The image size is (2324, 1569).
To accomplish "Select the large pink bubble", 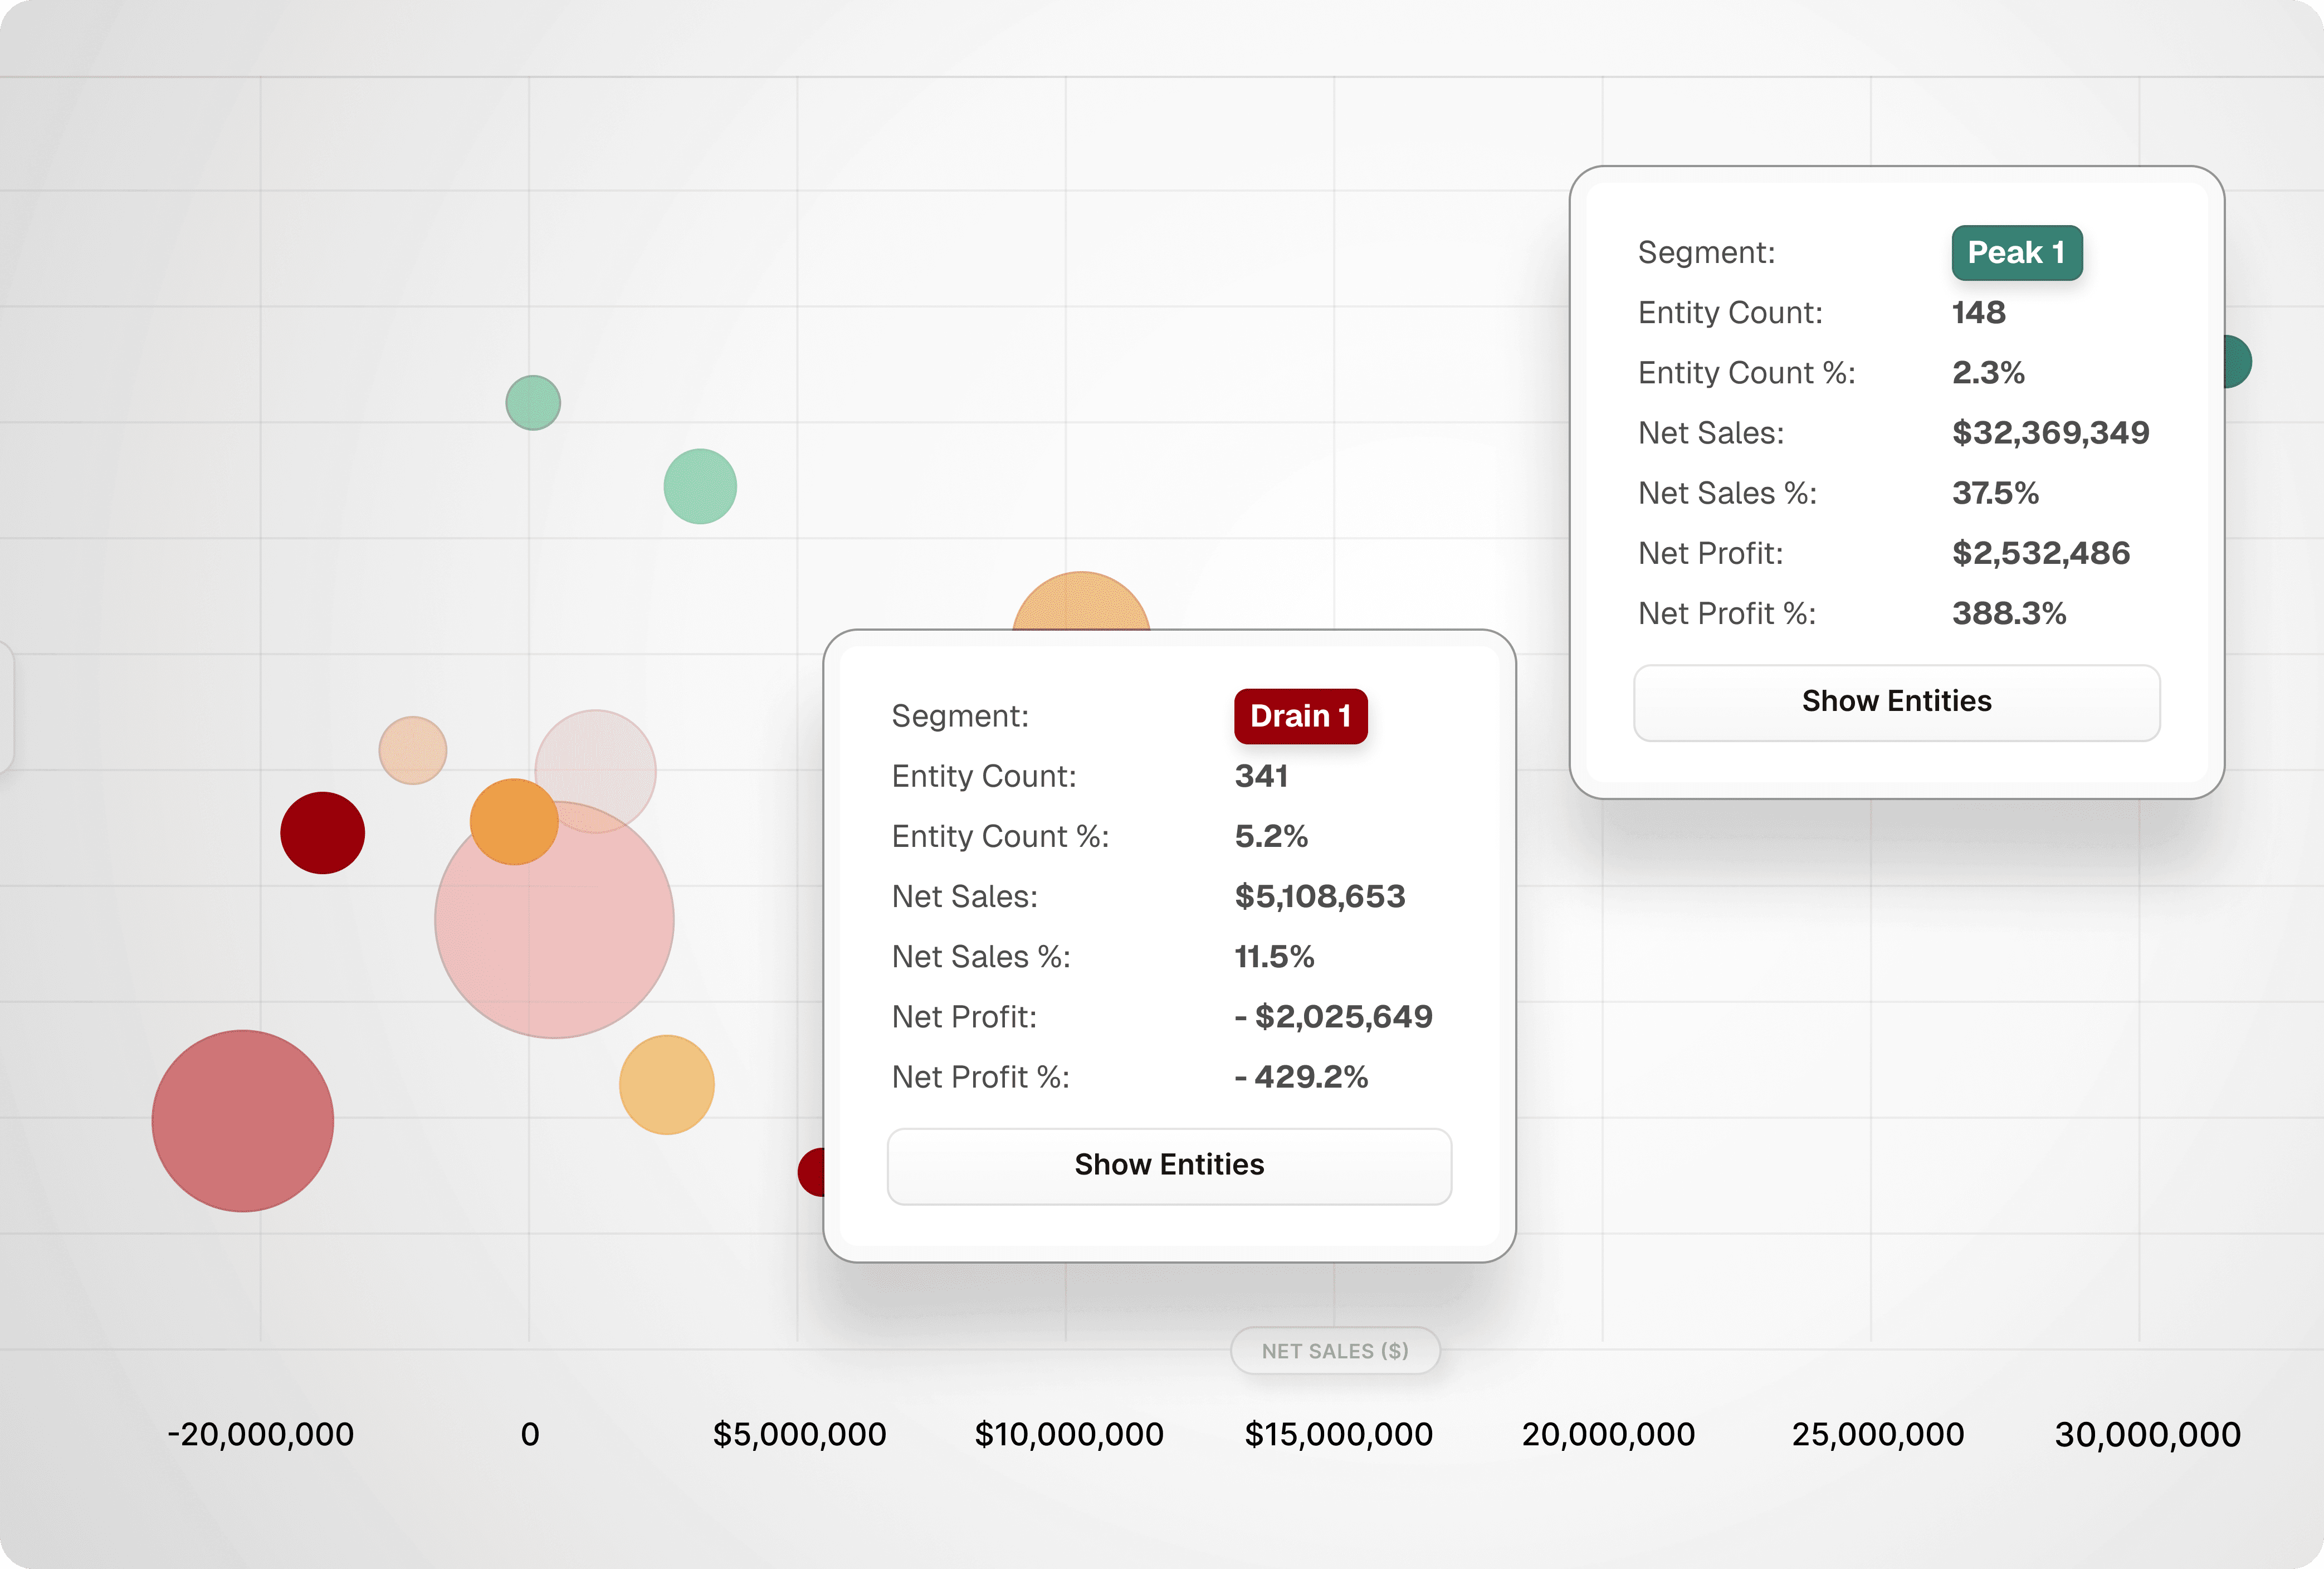I will tap(555, 950).
